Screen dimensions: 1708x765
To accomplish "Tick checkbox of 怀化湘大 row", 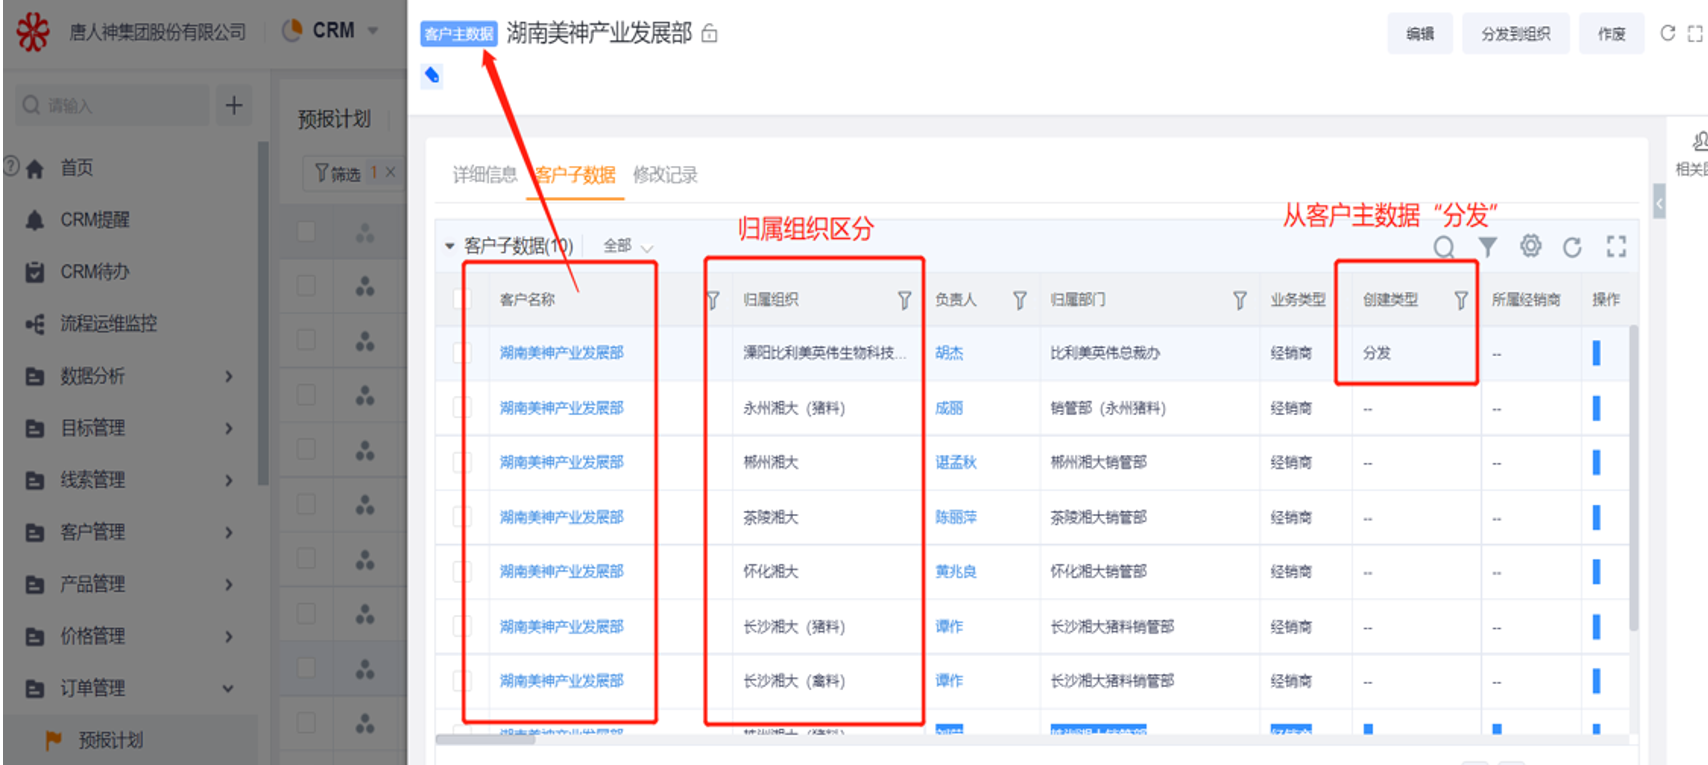I will click(462, 571).
